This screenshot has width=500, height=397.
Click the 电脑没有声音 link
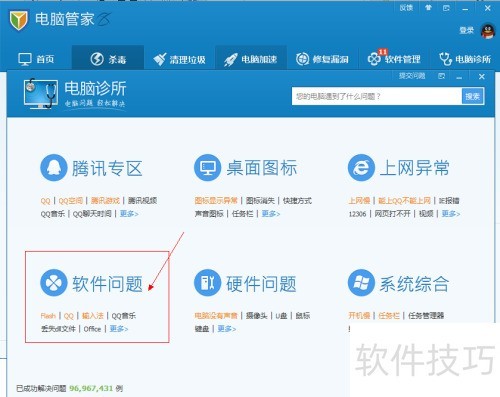pos(216,316)
